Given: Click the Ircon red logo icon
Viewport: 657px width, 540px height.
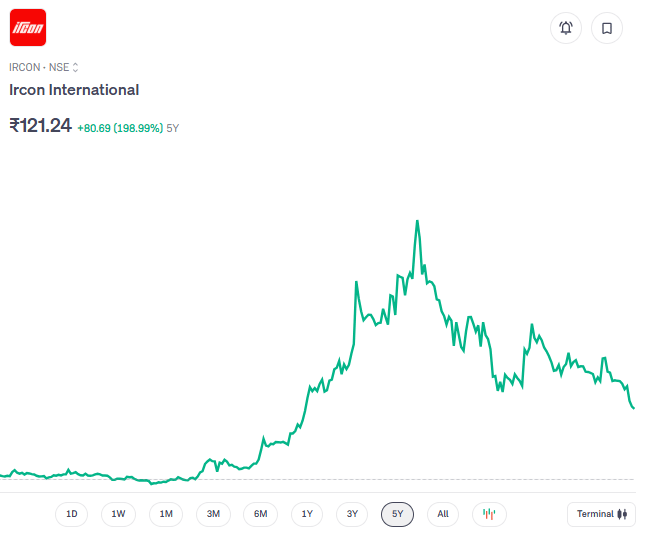Looking at the screenshot, I should 27,28.
